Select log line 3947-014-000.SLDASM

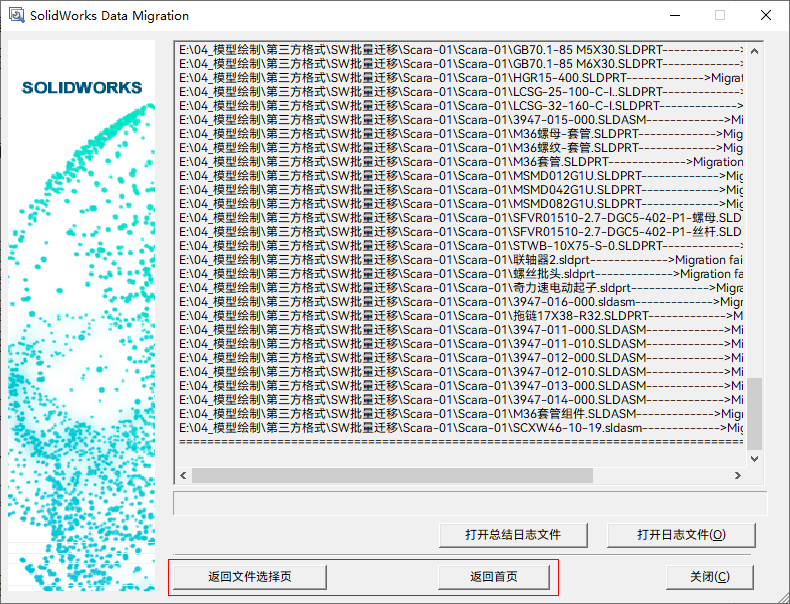[460, 400]
